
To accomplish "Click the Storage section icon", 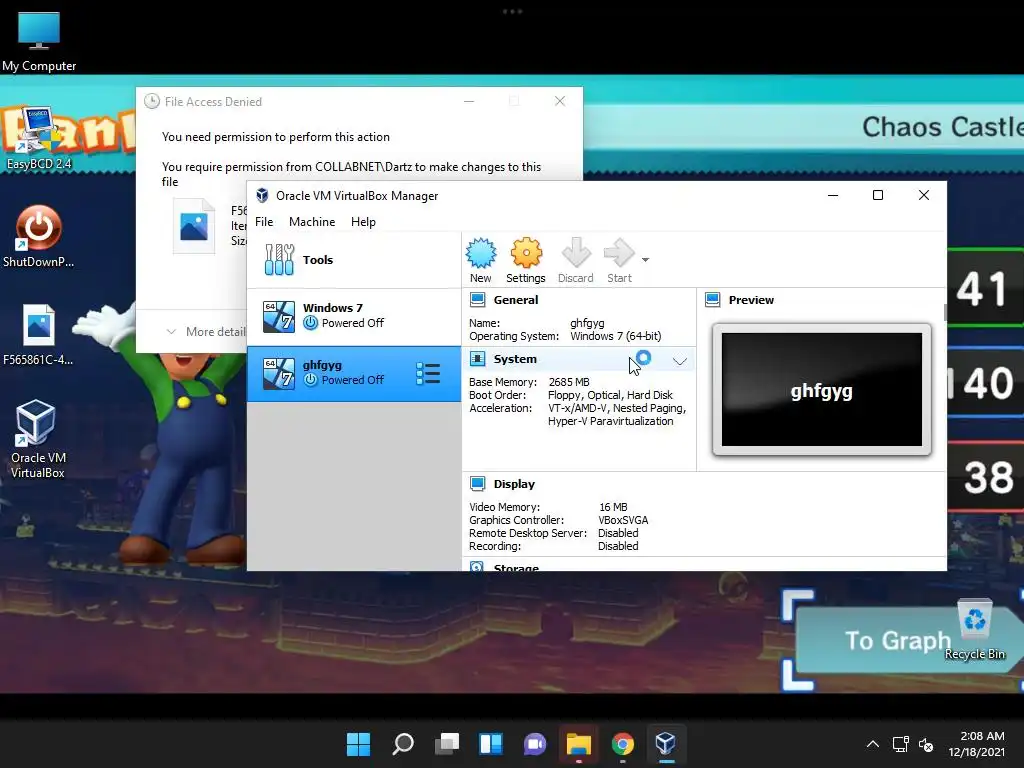I will click(x=477, y=566).
